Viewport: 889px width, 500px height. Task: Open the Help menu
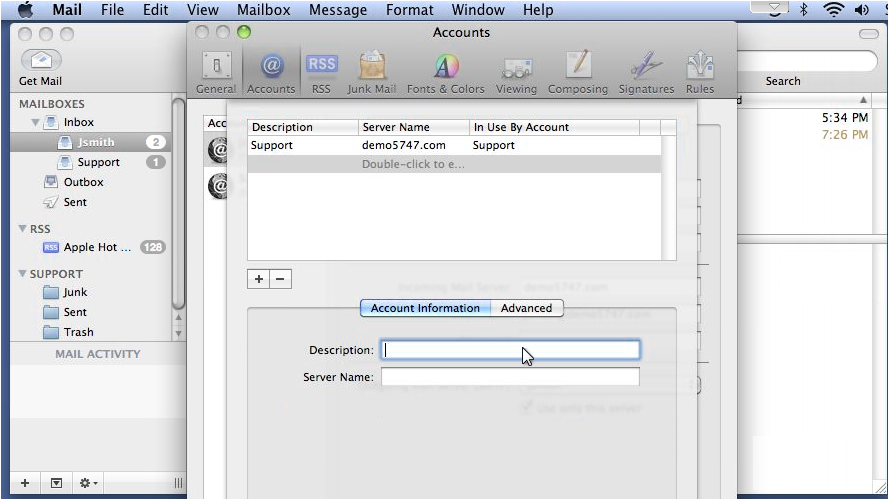click(x=538, y=10)
